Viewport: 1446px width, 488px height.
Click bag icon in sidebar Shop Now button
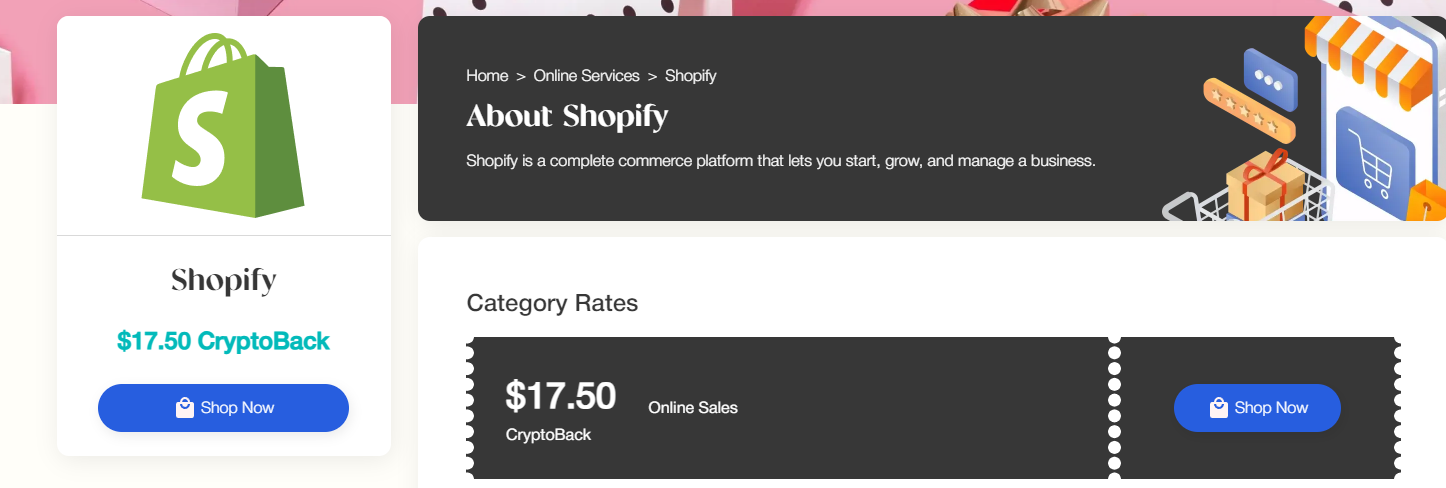click(184, 408)
